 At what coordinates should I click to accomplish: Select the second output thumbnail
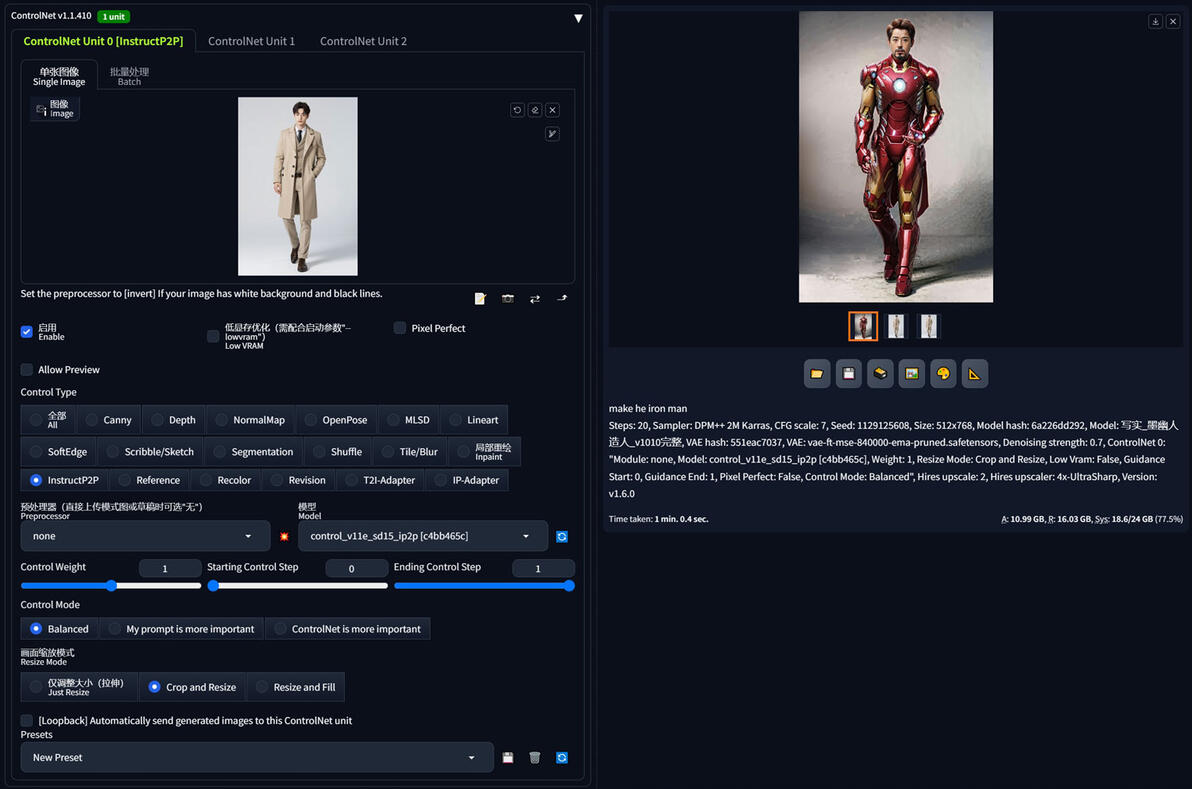coord(896,326)
